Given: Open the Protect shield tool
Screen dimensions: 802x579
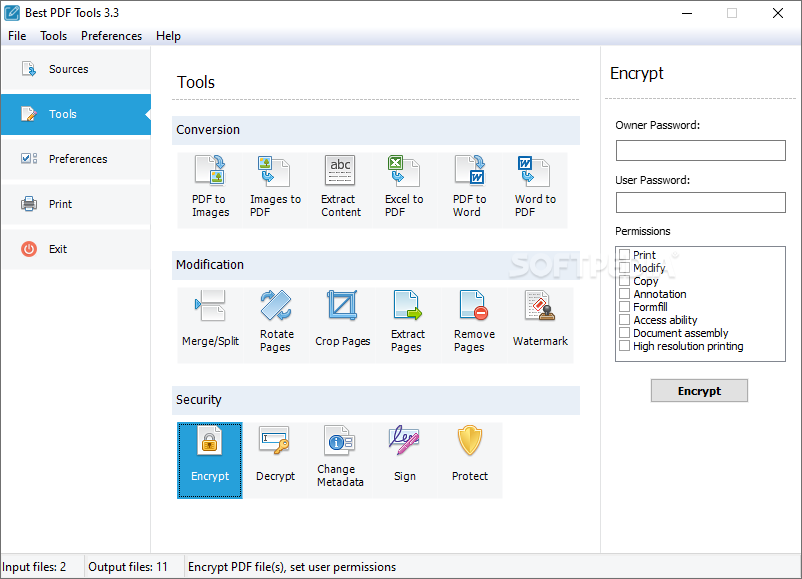Looking at the screenshot, I should [470, 460].
